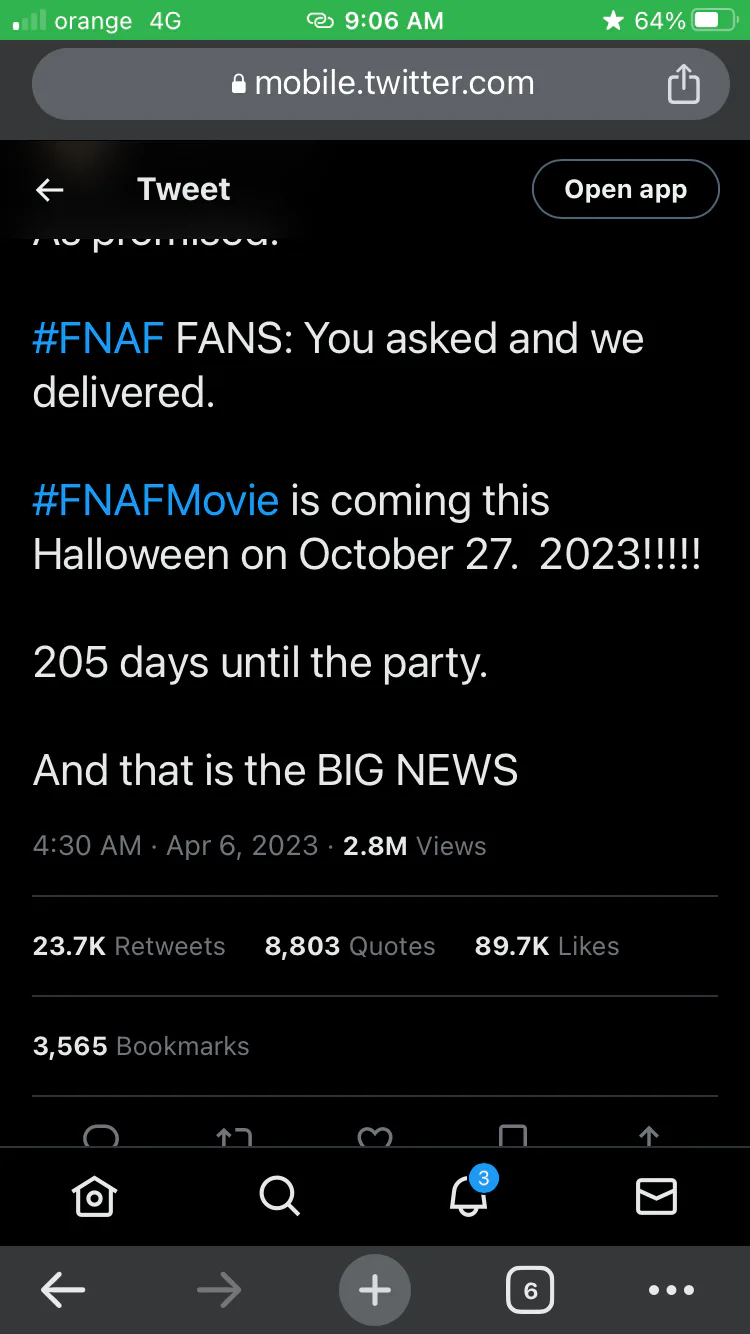The width and height of the screenshot is (750, 1334).
Task: View the 8,803 Quotes list
Action: [350, 946]
